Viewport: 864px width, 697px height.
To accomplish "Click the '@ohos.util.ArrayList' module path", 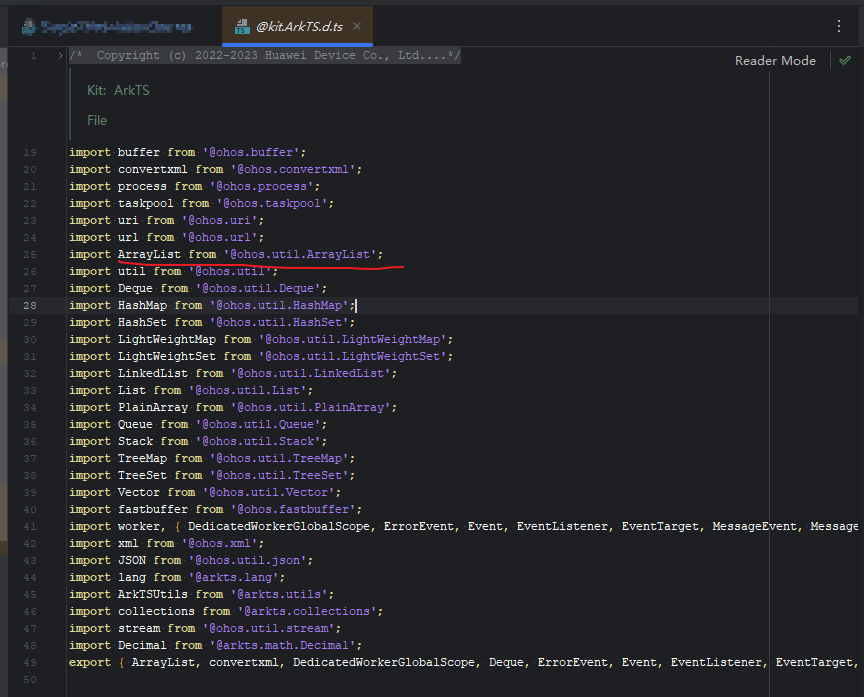I will click(x=303, y=254).
